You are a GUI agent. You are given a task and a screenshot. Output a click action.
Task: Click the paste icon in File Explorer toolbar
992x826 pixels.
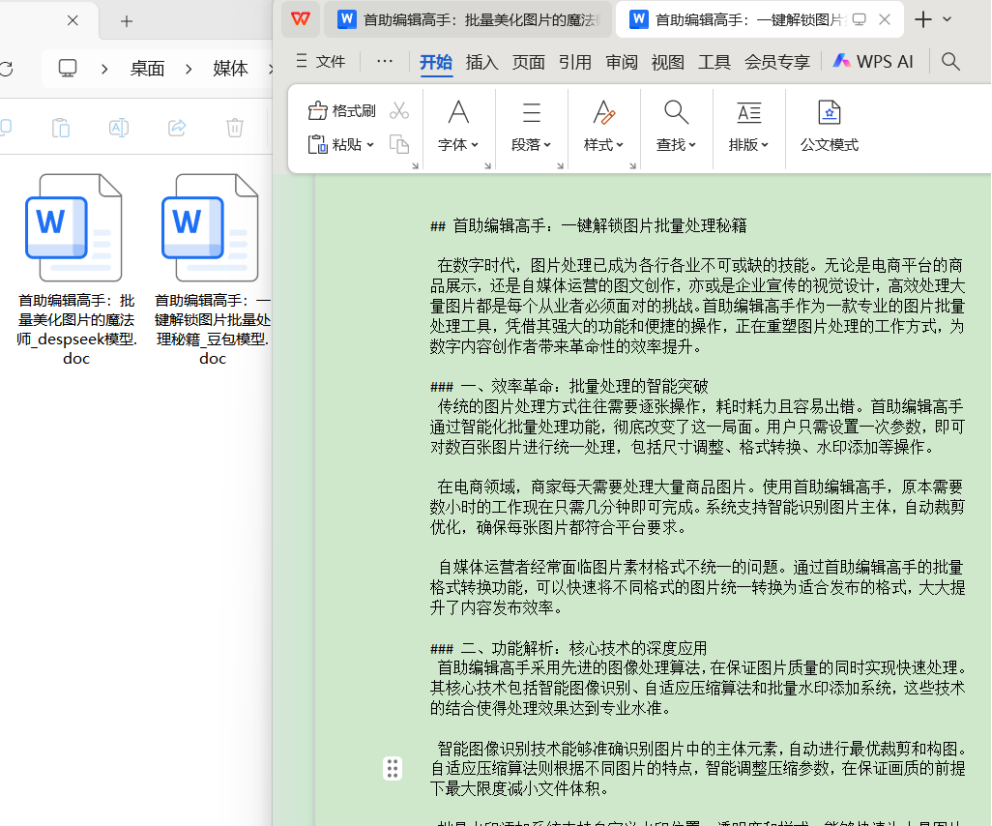(61, 128)
